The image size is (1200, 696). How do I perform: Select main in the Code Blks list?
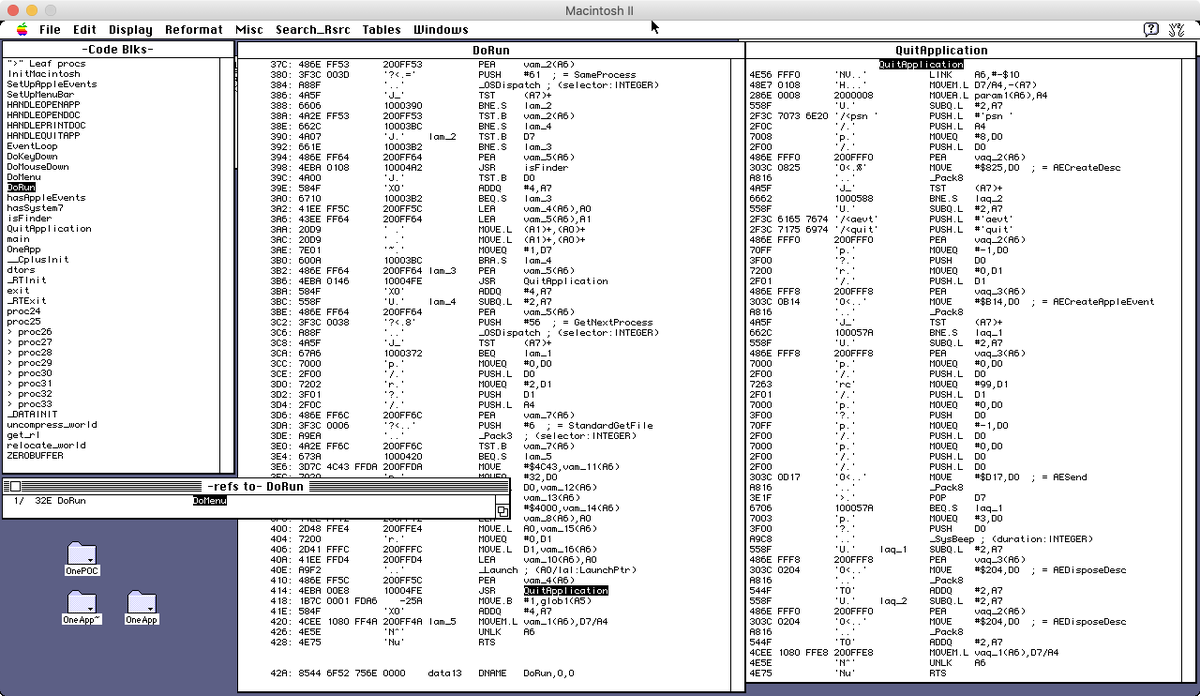[18, 239]
